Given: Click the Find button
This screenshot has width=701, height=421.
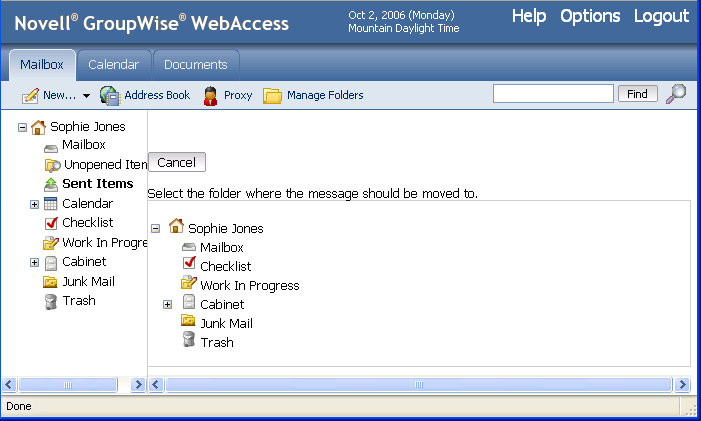Looking at the screenshot, I should 637,94.
